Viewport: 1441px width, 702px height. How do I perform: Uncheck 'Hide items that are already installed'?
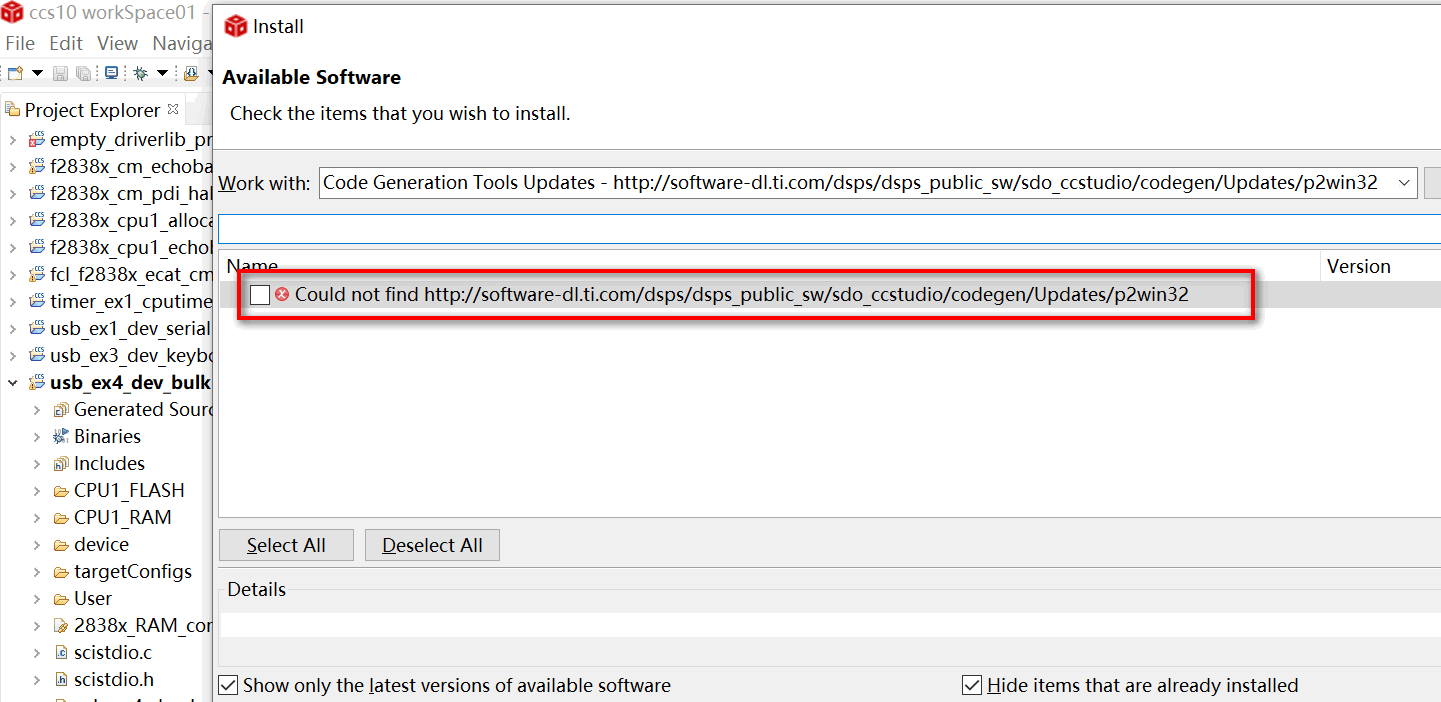coord(972,686)
